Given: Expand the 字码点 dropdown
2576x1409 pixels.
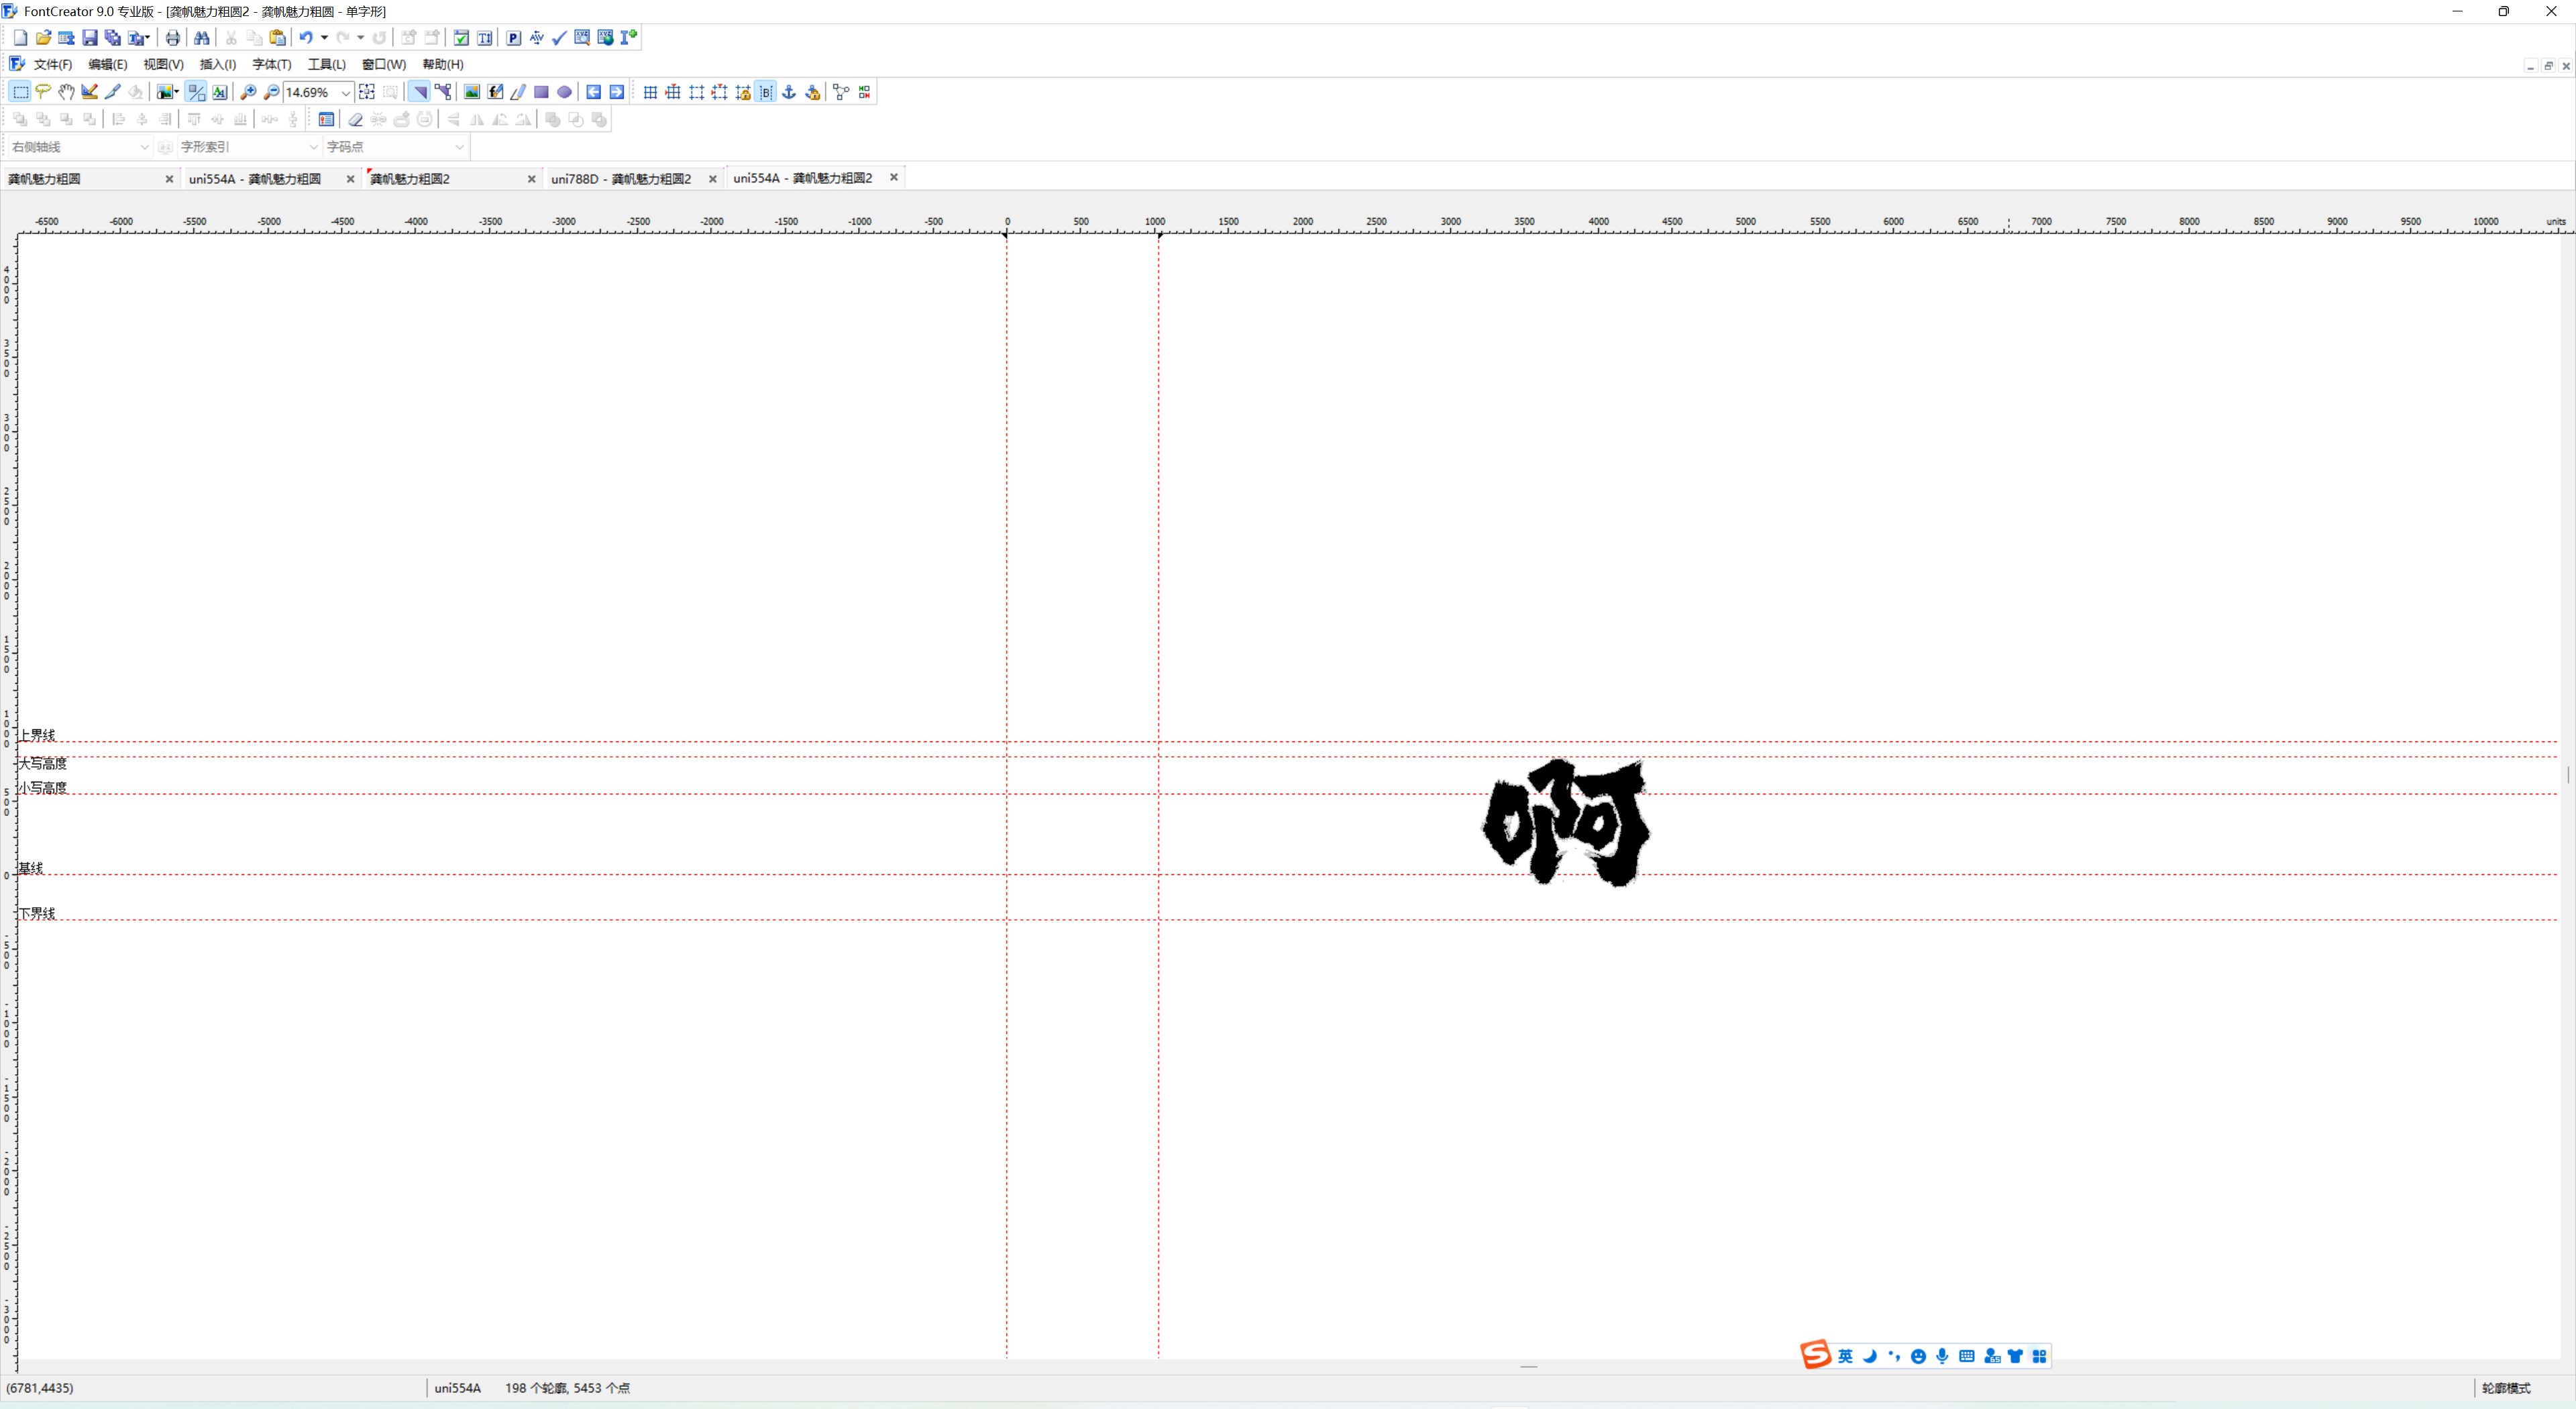Looking at the screenshot, I should (x=459, y=147).
